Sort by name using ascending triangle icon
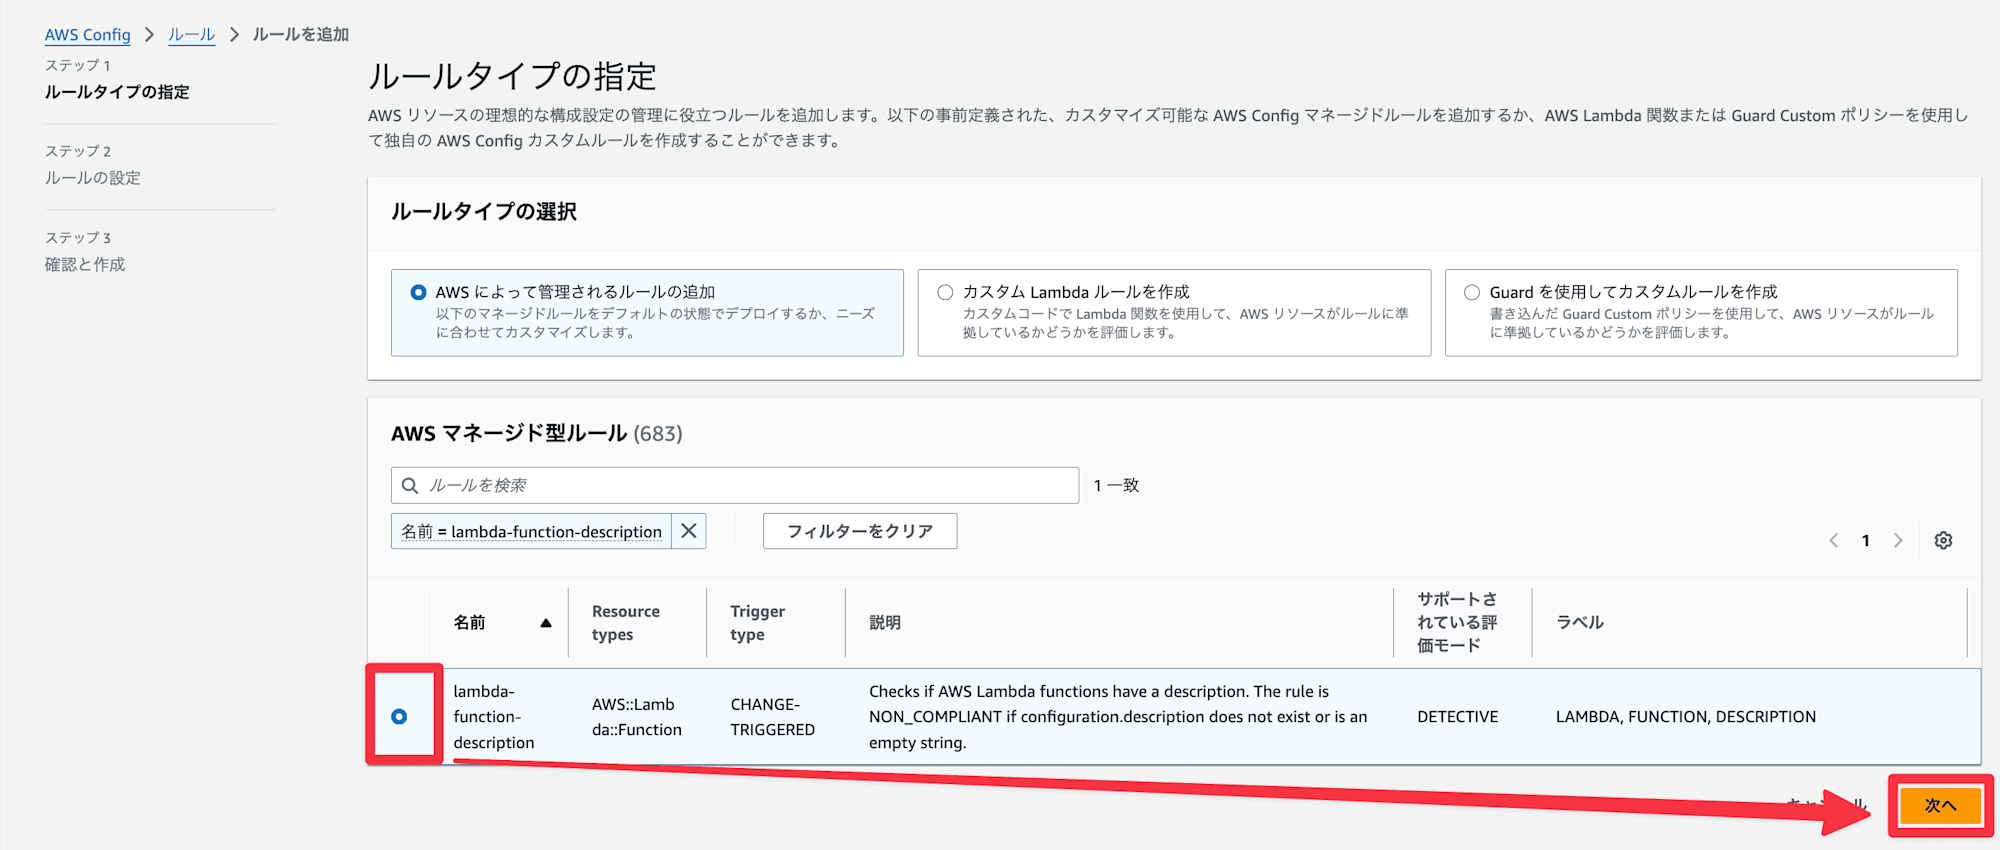 (x=545, y=623)
